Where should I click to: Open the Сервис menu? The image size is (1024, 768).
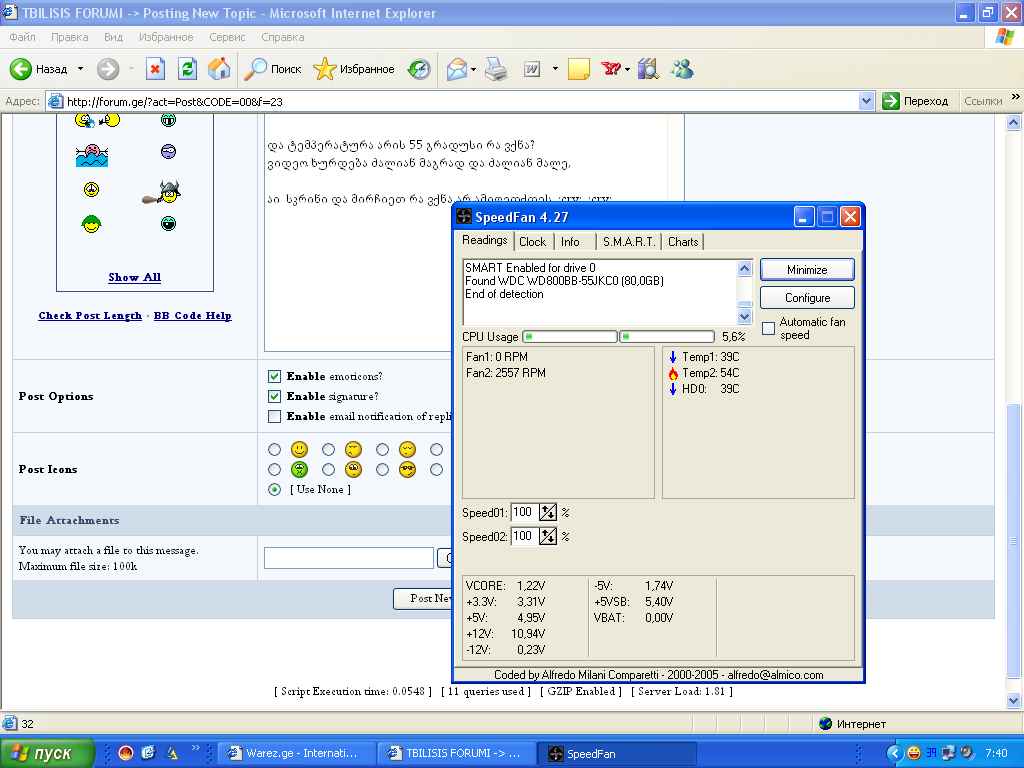coord(227,37)
